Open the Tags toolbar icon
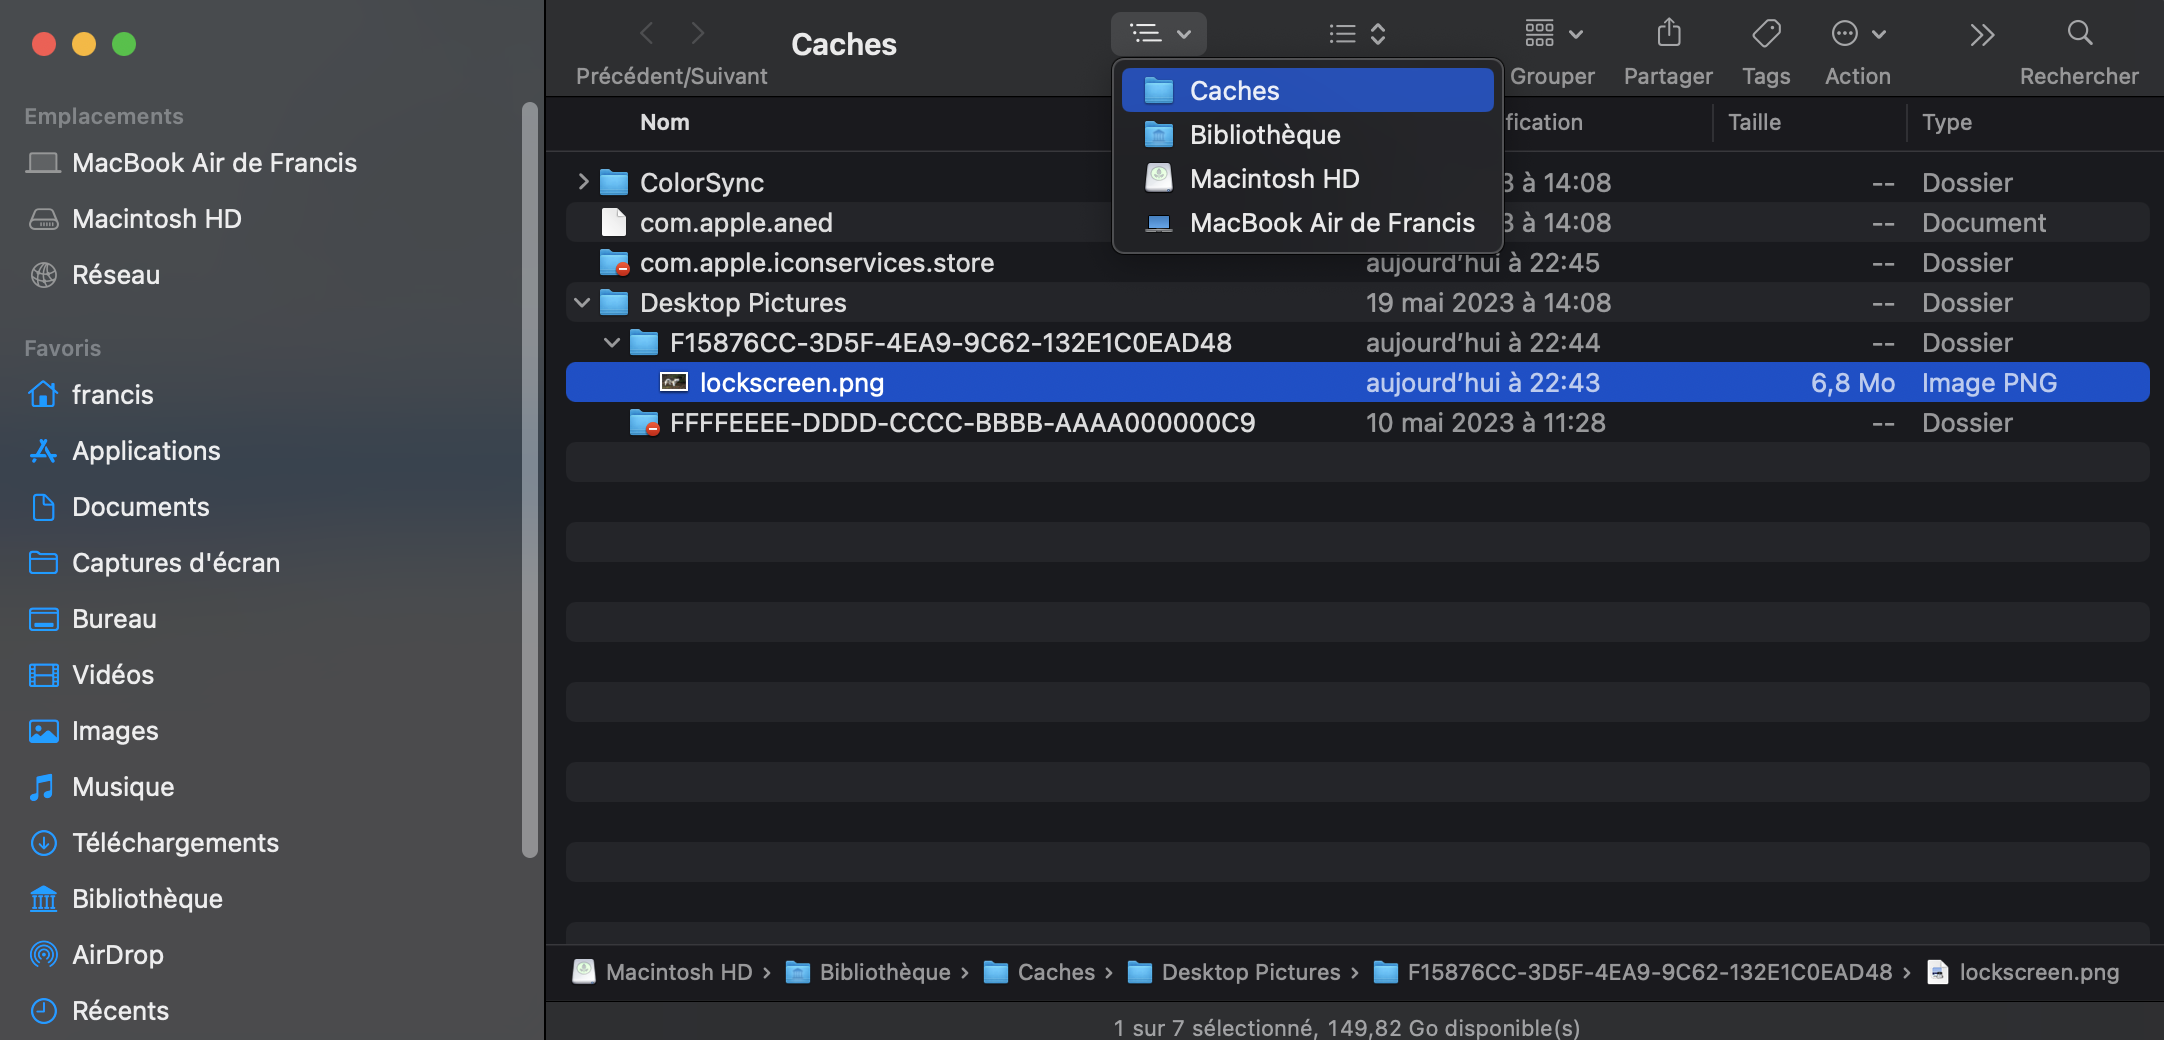Image resolution: width=2164 pixels, height=1040 pixels. (1766, 34)
